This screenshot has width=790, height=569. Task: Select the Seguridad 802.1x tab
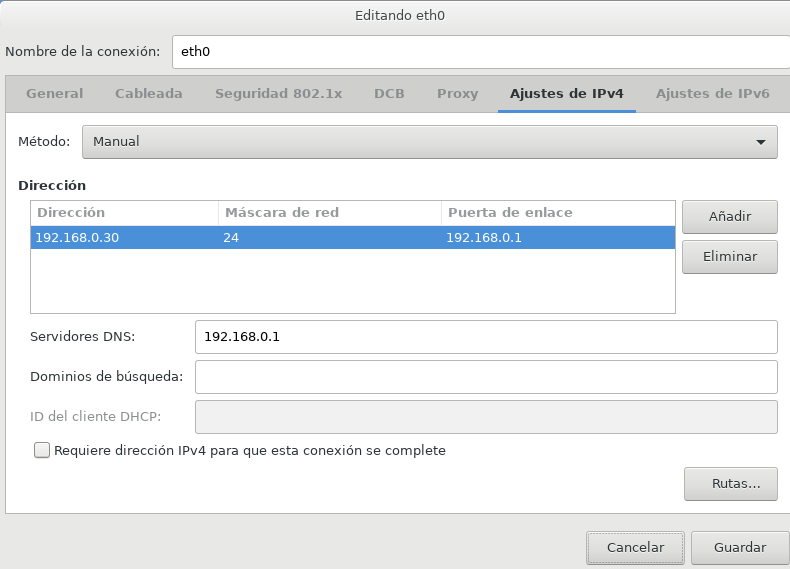tap(278, 94)
